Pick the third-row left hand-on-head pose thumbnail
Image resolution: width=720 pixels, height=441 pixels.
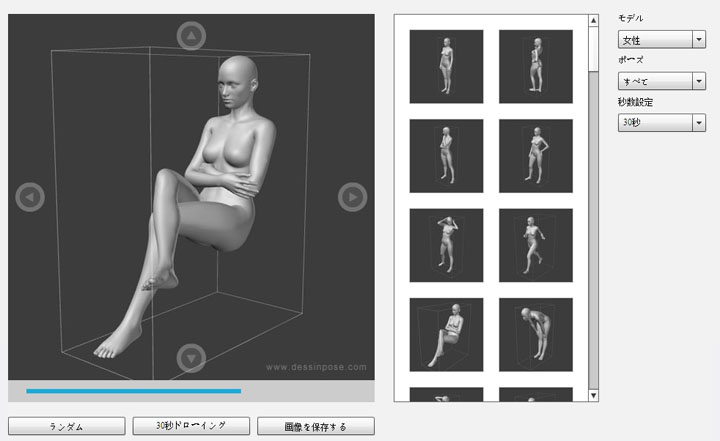tap(446, 245)
